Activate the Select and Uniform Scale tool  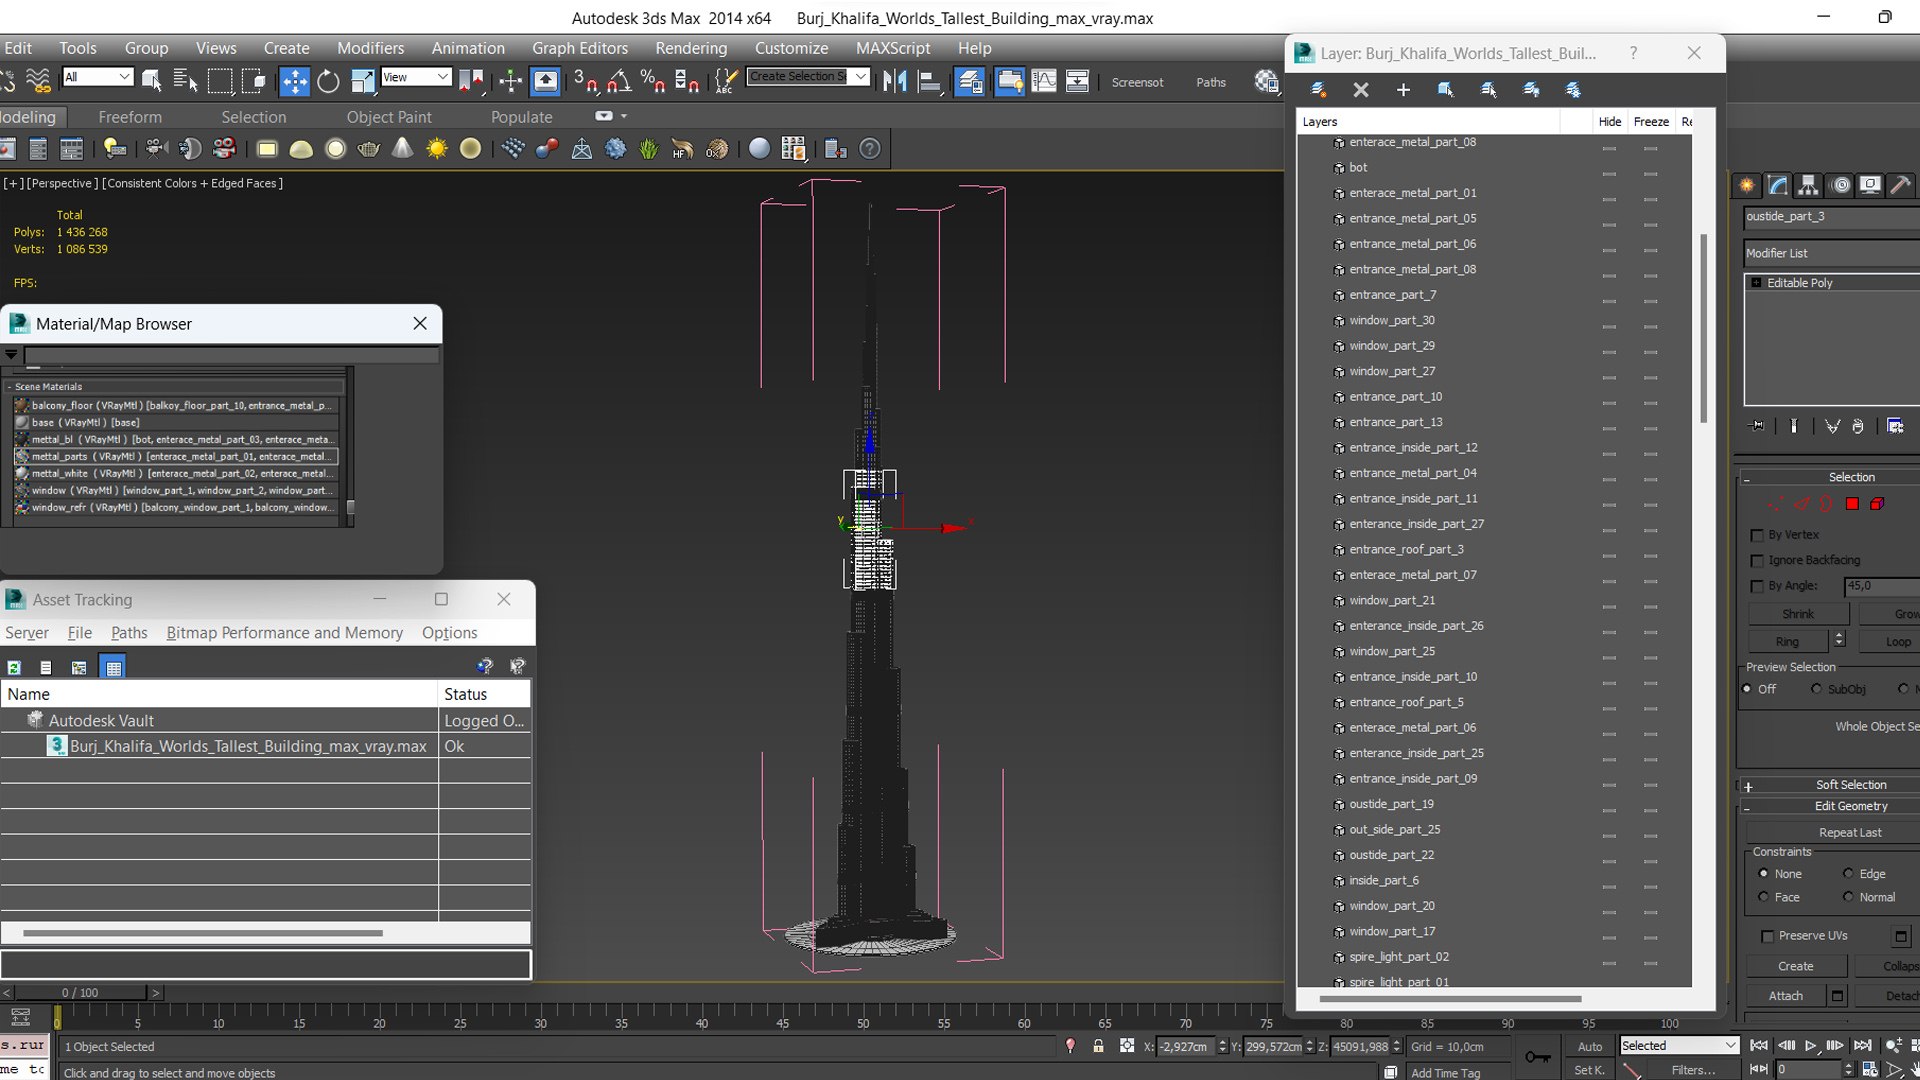point(362,82)
